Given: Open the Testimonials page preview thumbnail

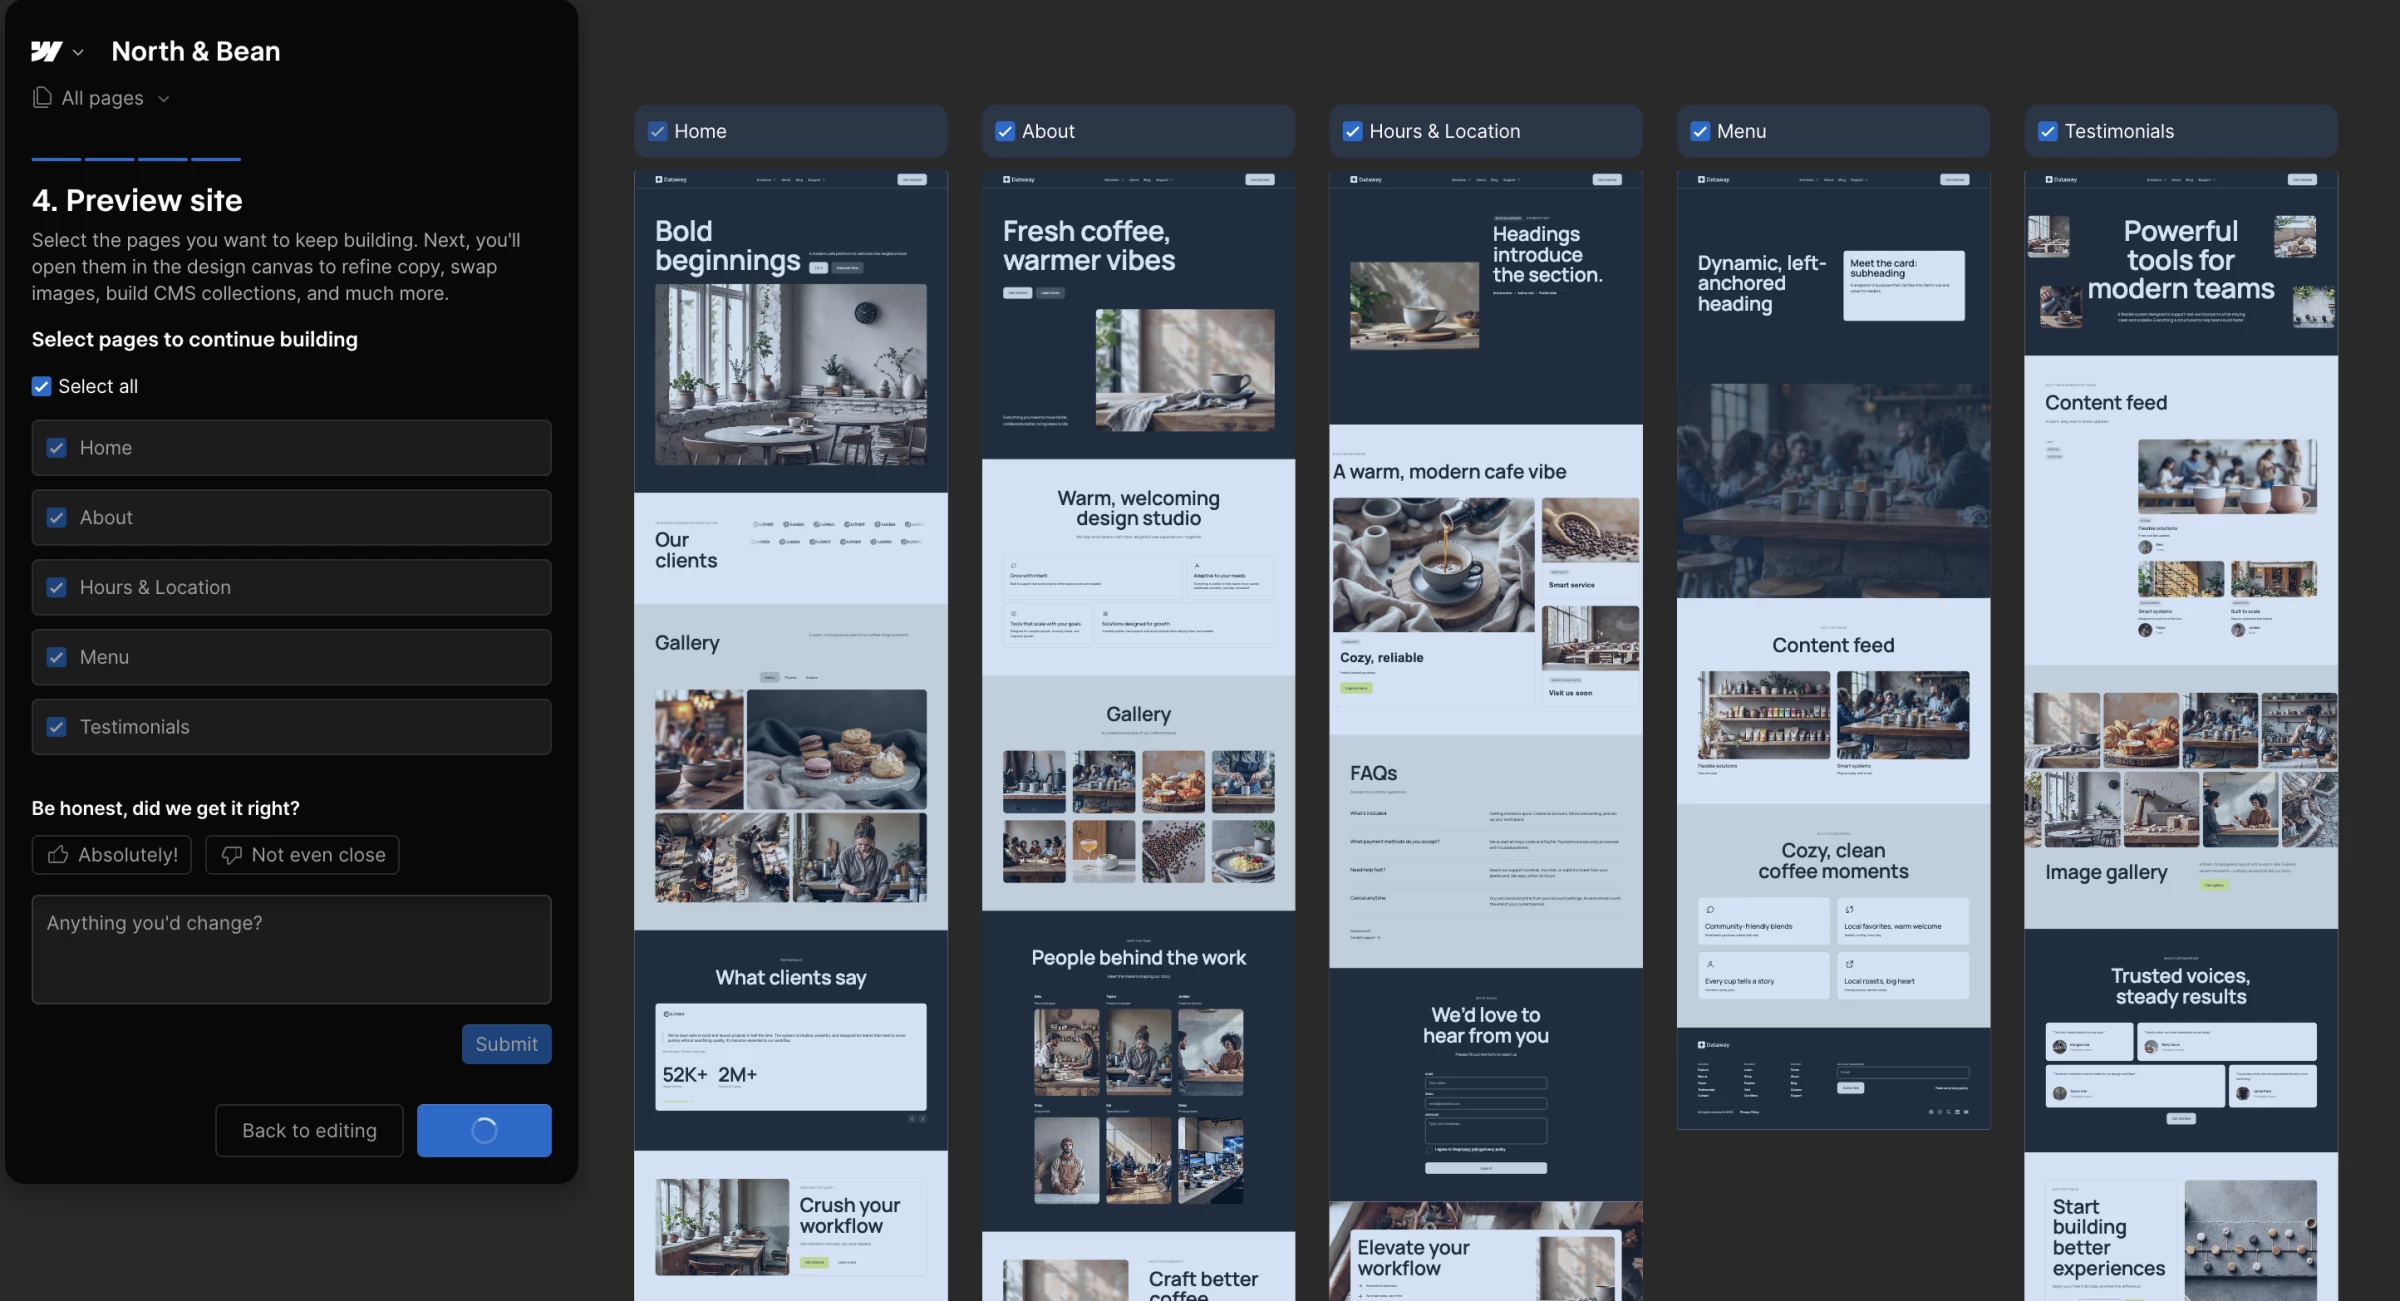Looking at the screenshot, I should coord(2181,735).
